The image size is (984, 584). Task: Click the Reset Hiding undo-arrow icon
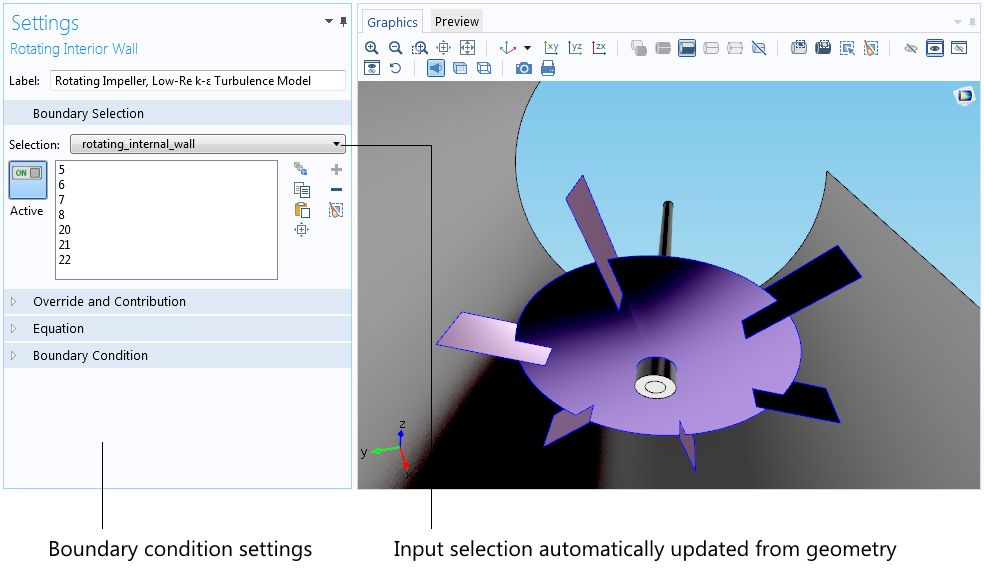395,68
